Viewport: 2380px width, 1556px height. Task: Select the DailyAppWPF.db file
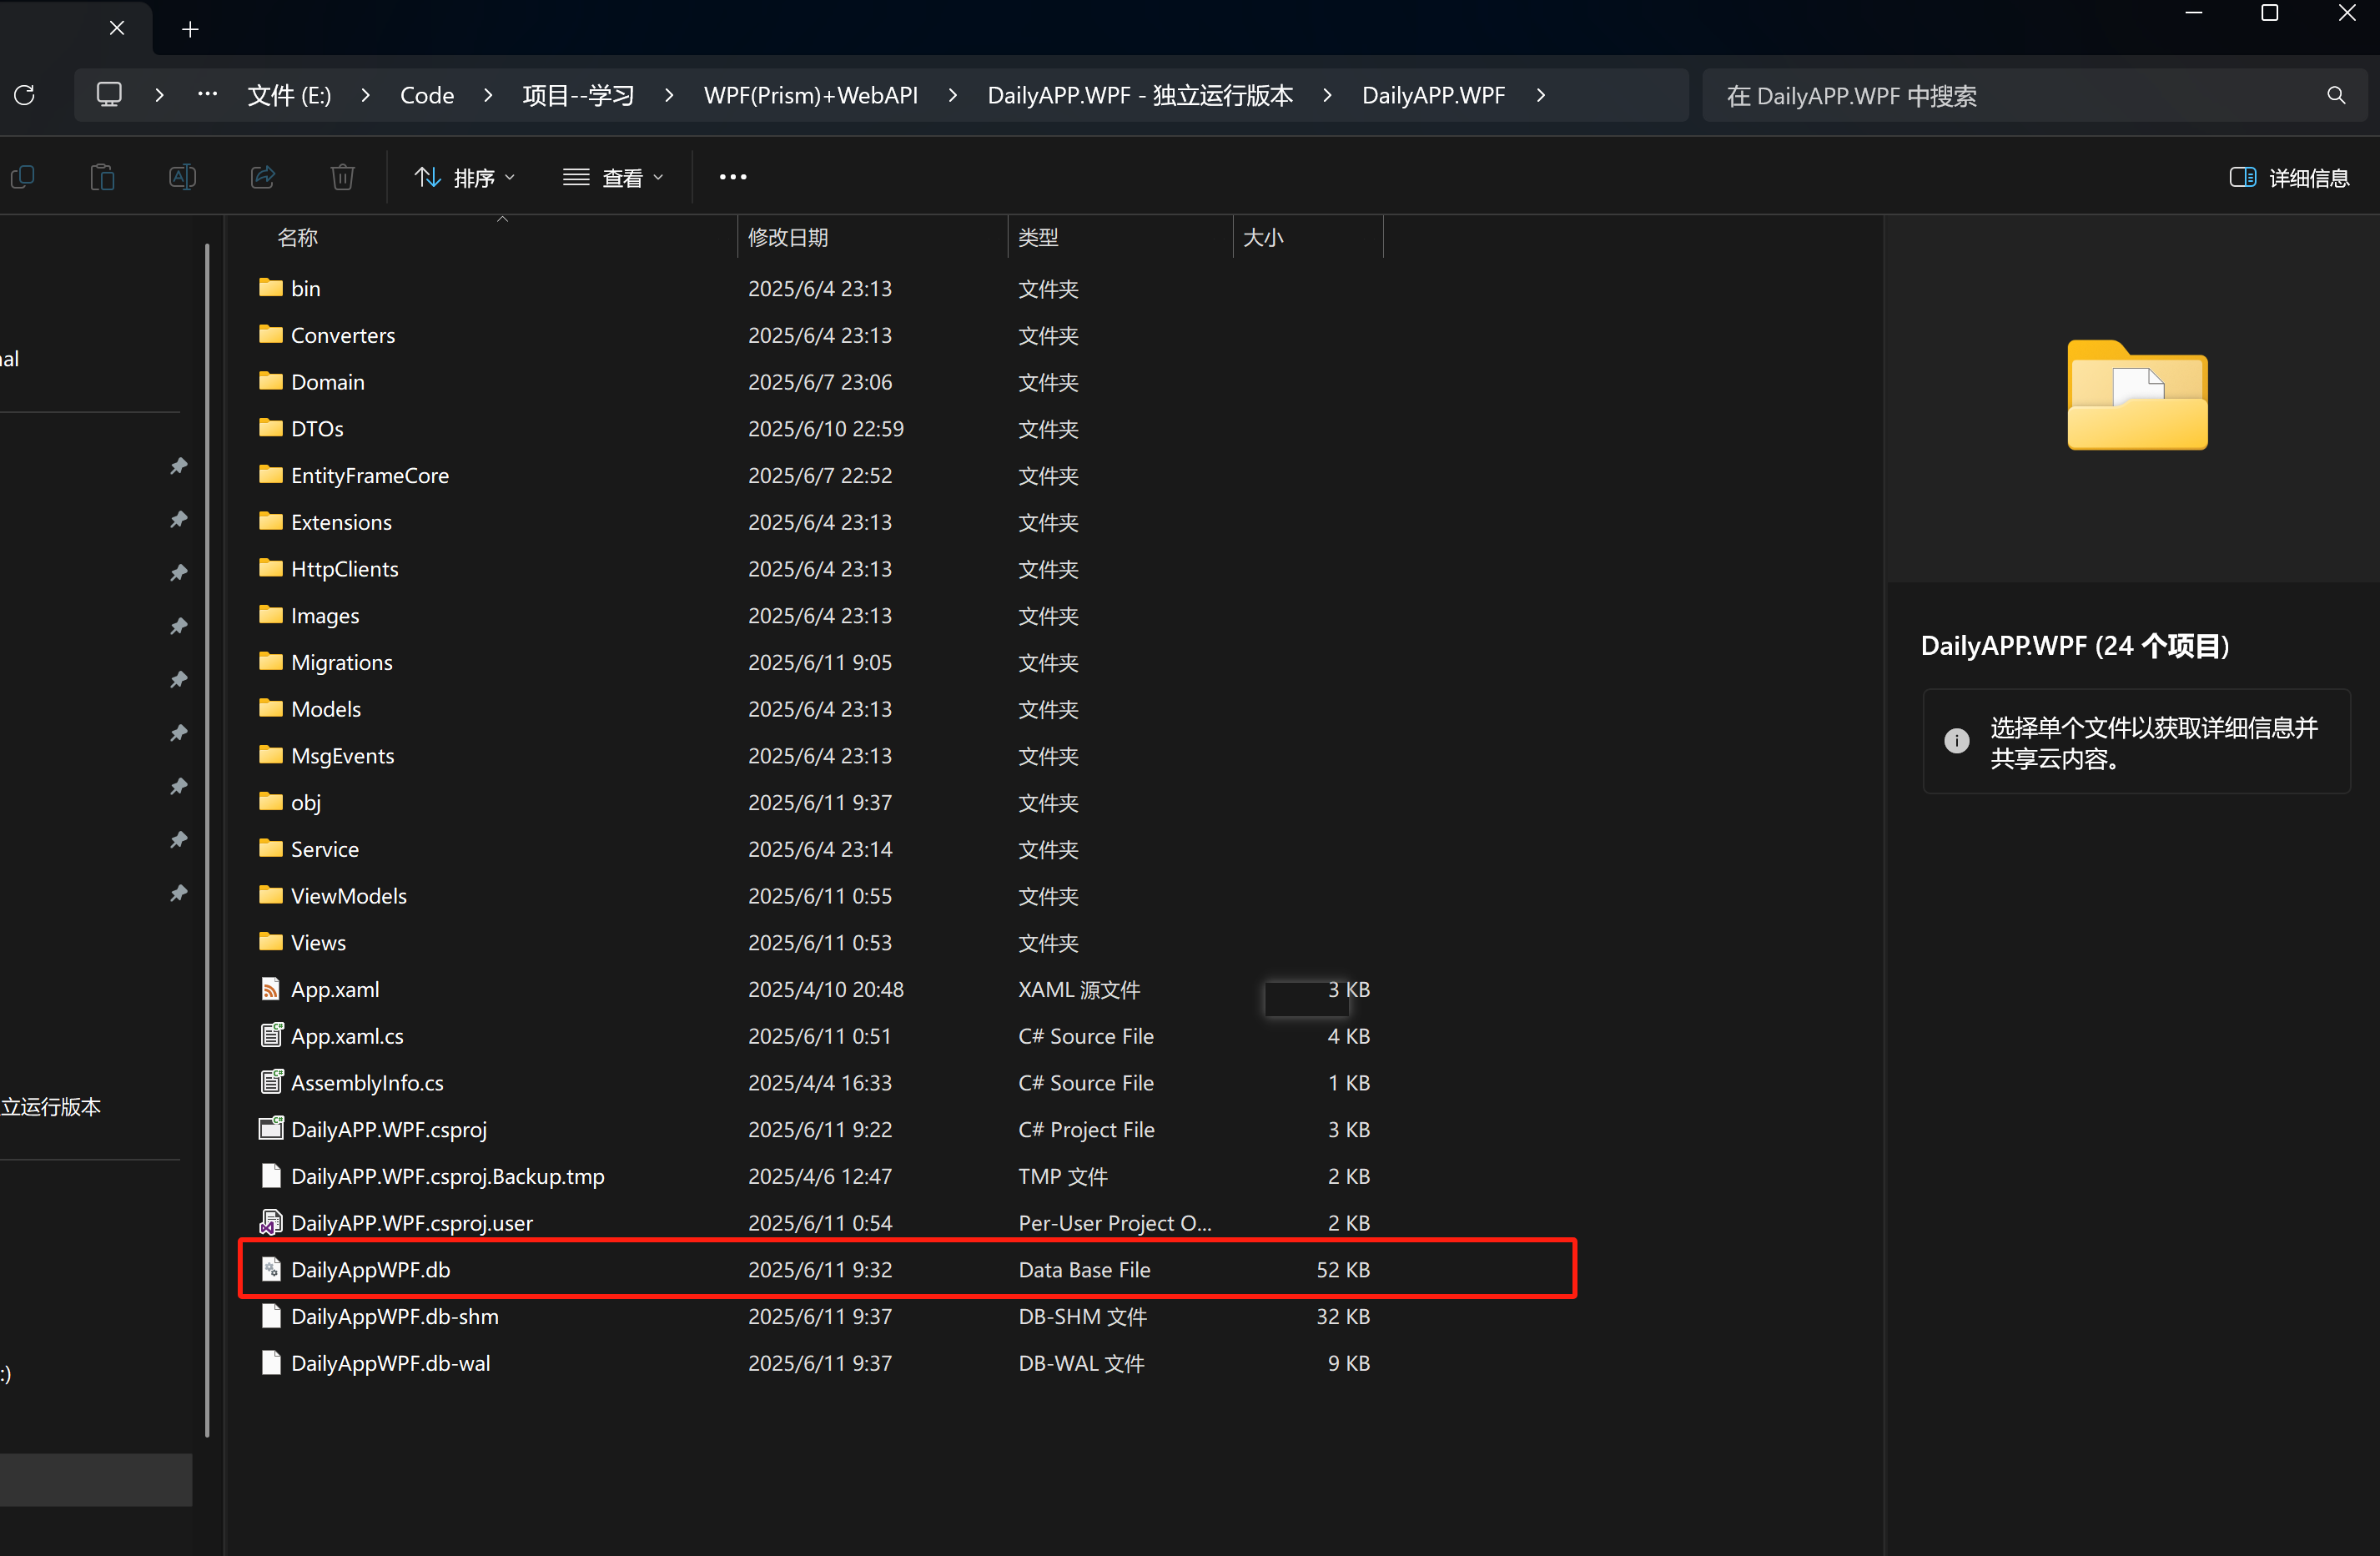[x=371, y=1269]
